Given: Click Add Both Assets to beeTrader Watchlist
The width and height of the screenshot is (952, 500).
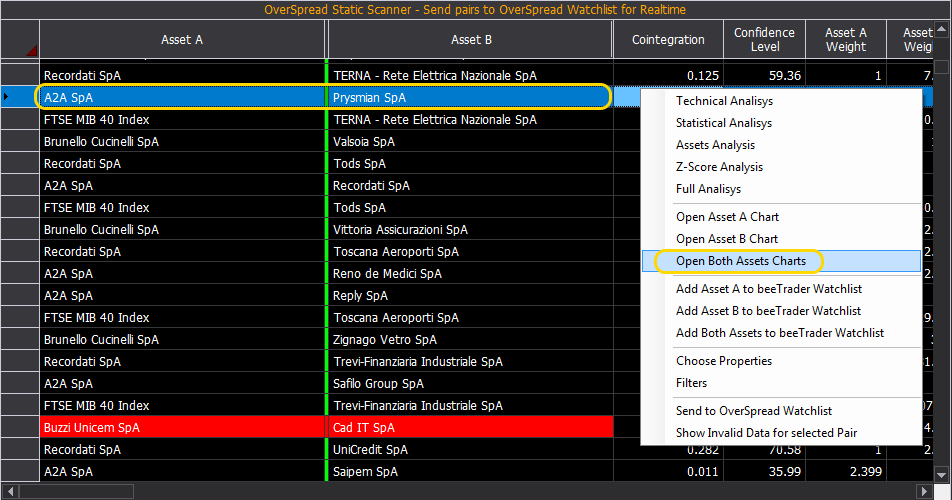Looking at the screenshot, I should click(x=781, y=333).
